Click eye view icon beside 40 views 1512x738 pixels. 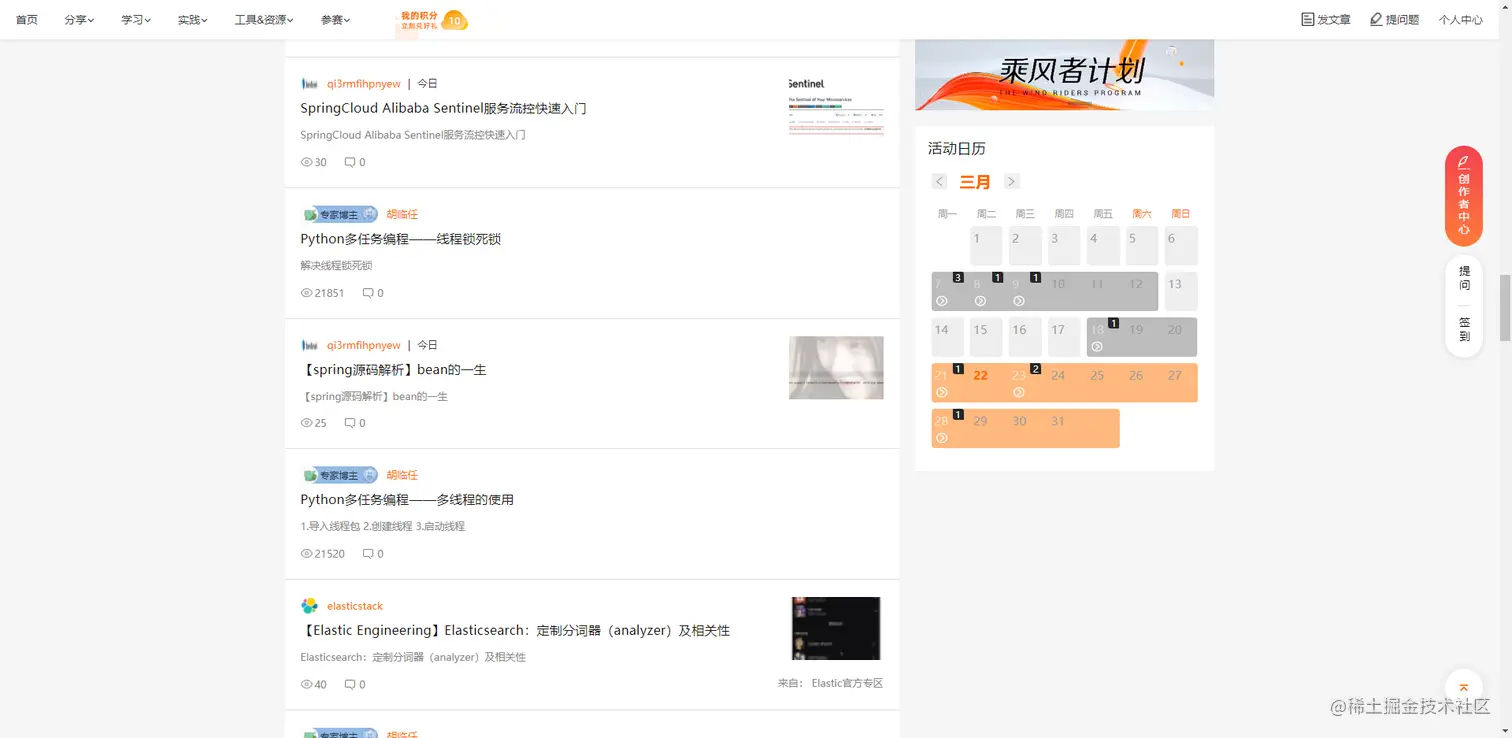point(306,685)
